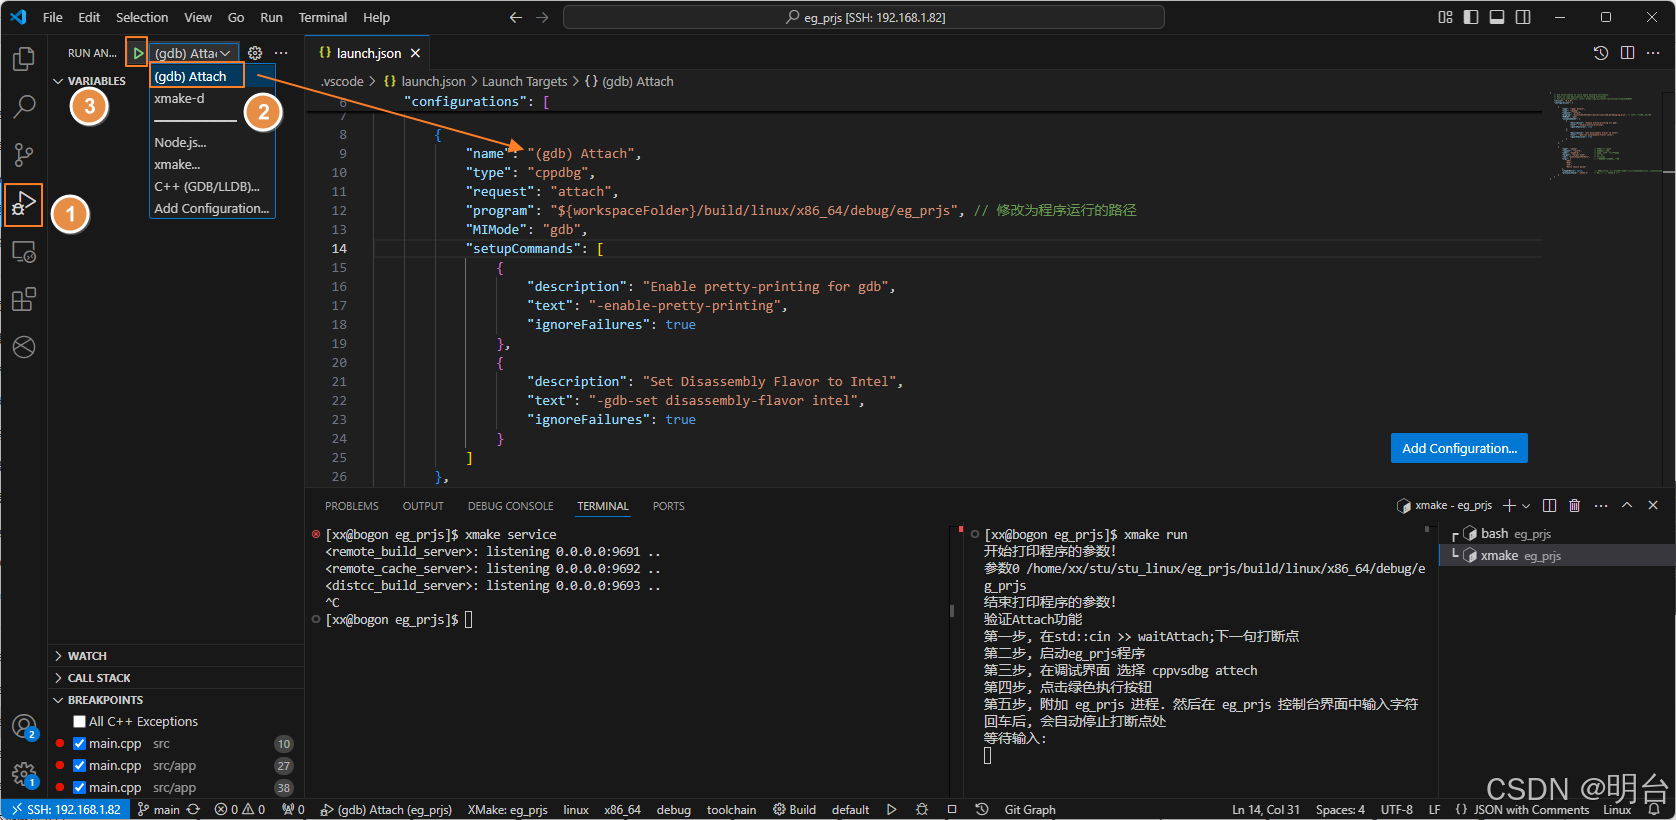Click the Ln 14, Col 31 indicator
The height and width of the screenshot is (820, 1676).
(x=1266, y=810)
